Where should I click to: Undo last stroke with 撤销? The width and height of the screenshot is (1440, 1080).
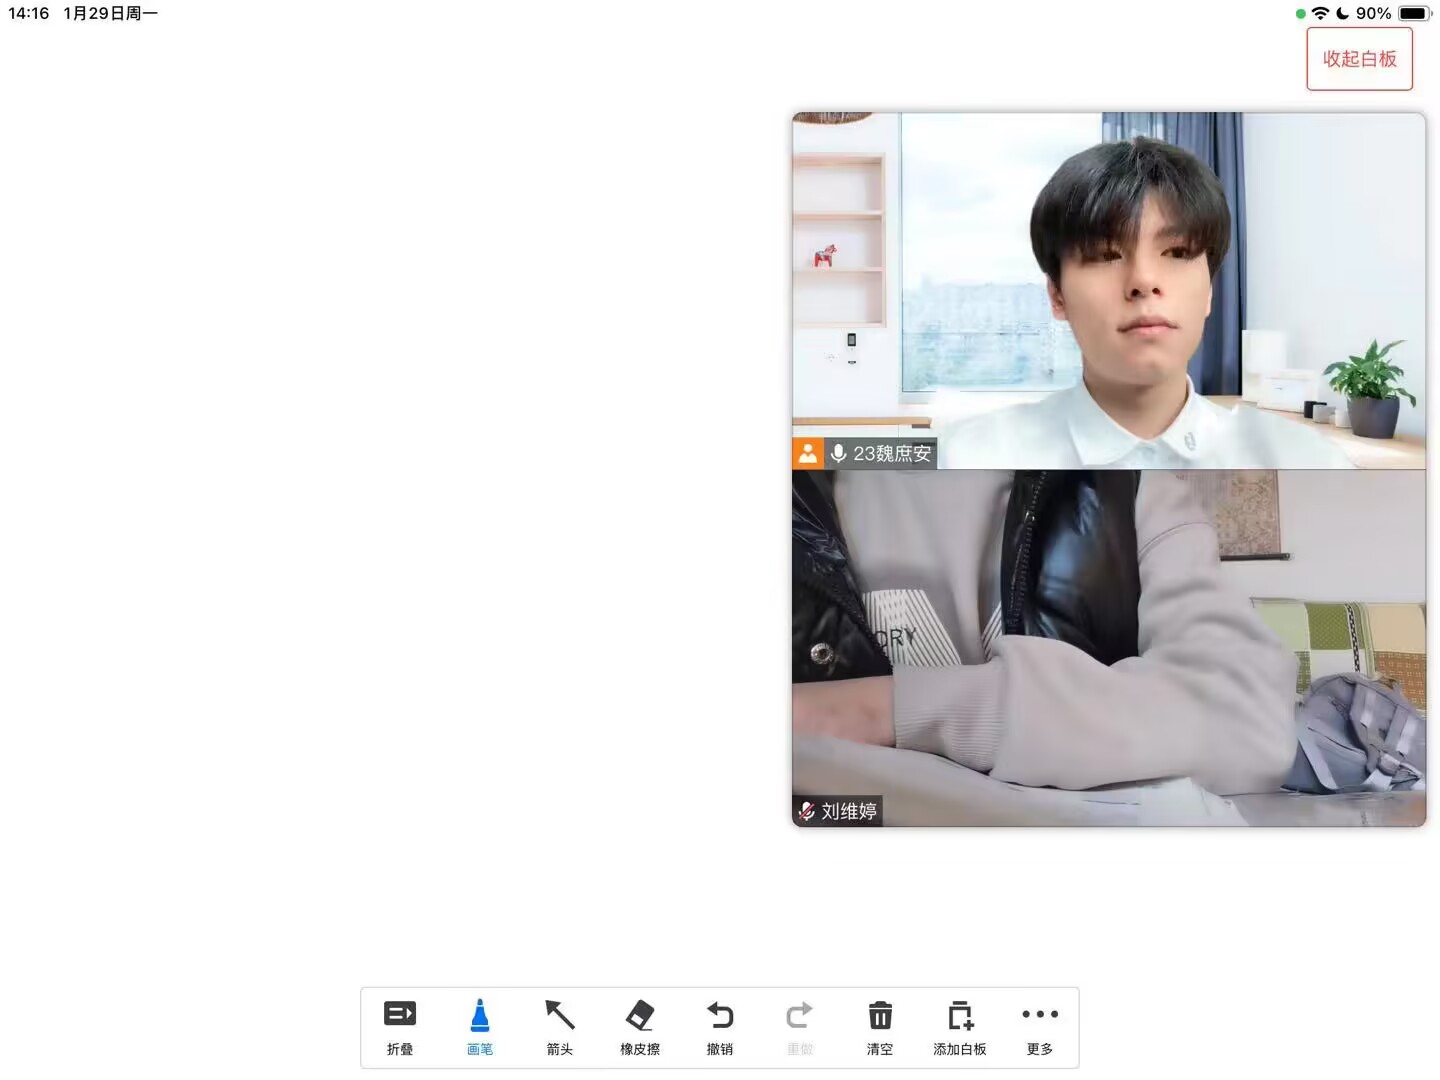click(720, 1016)
